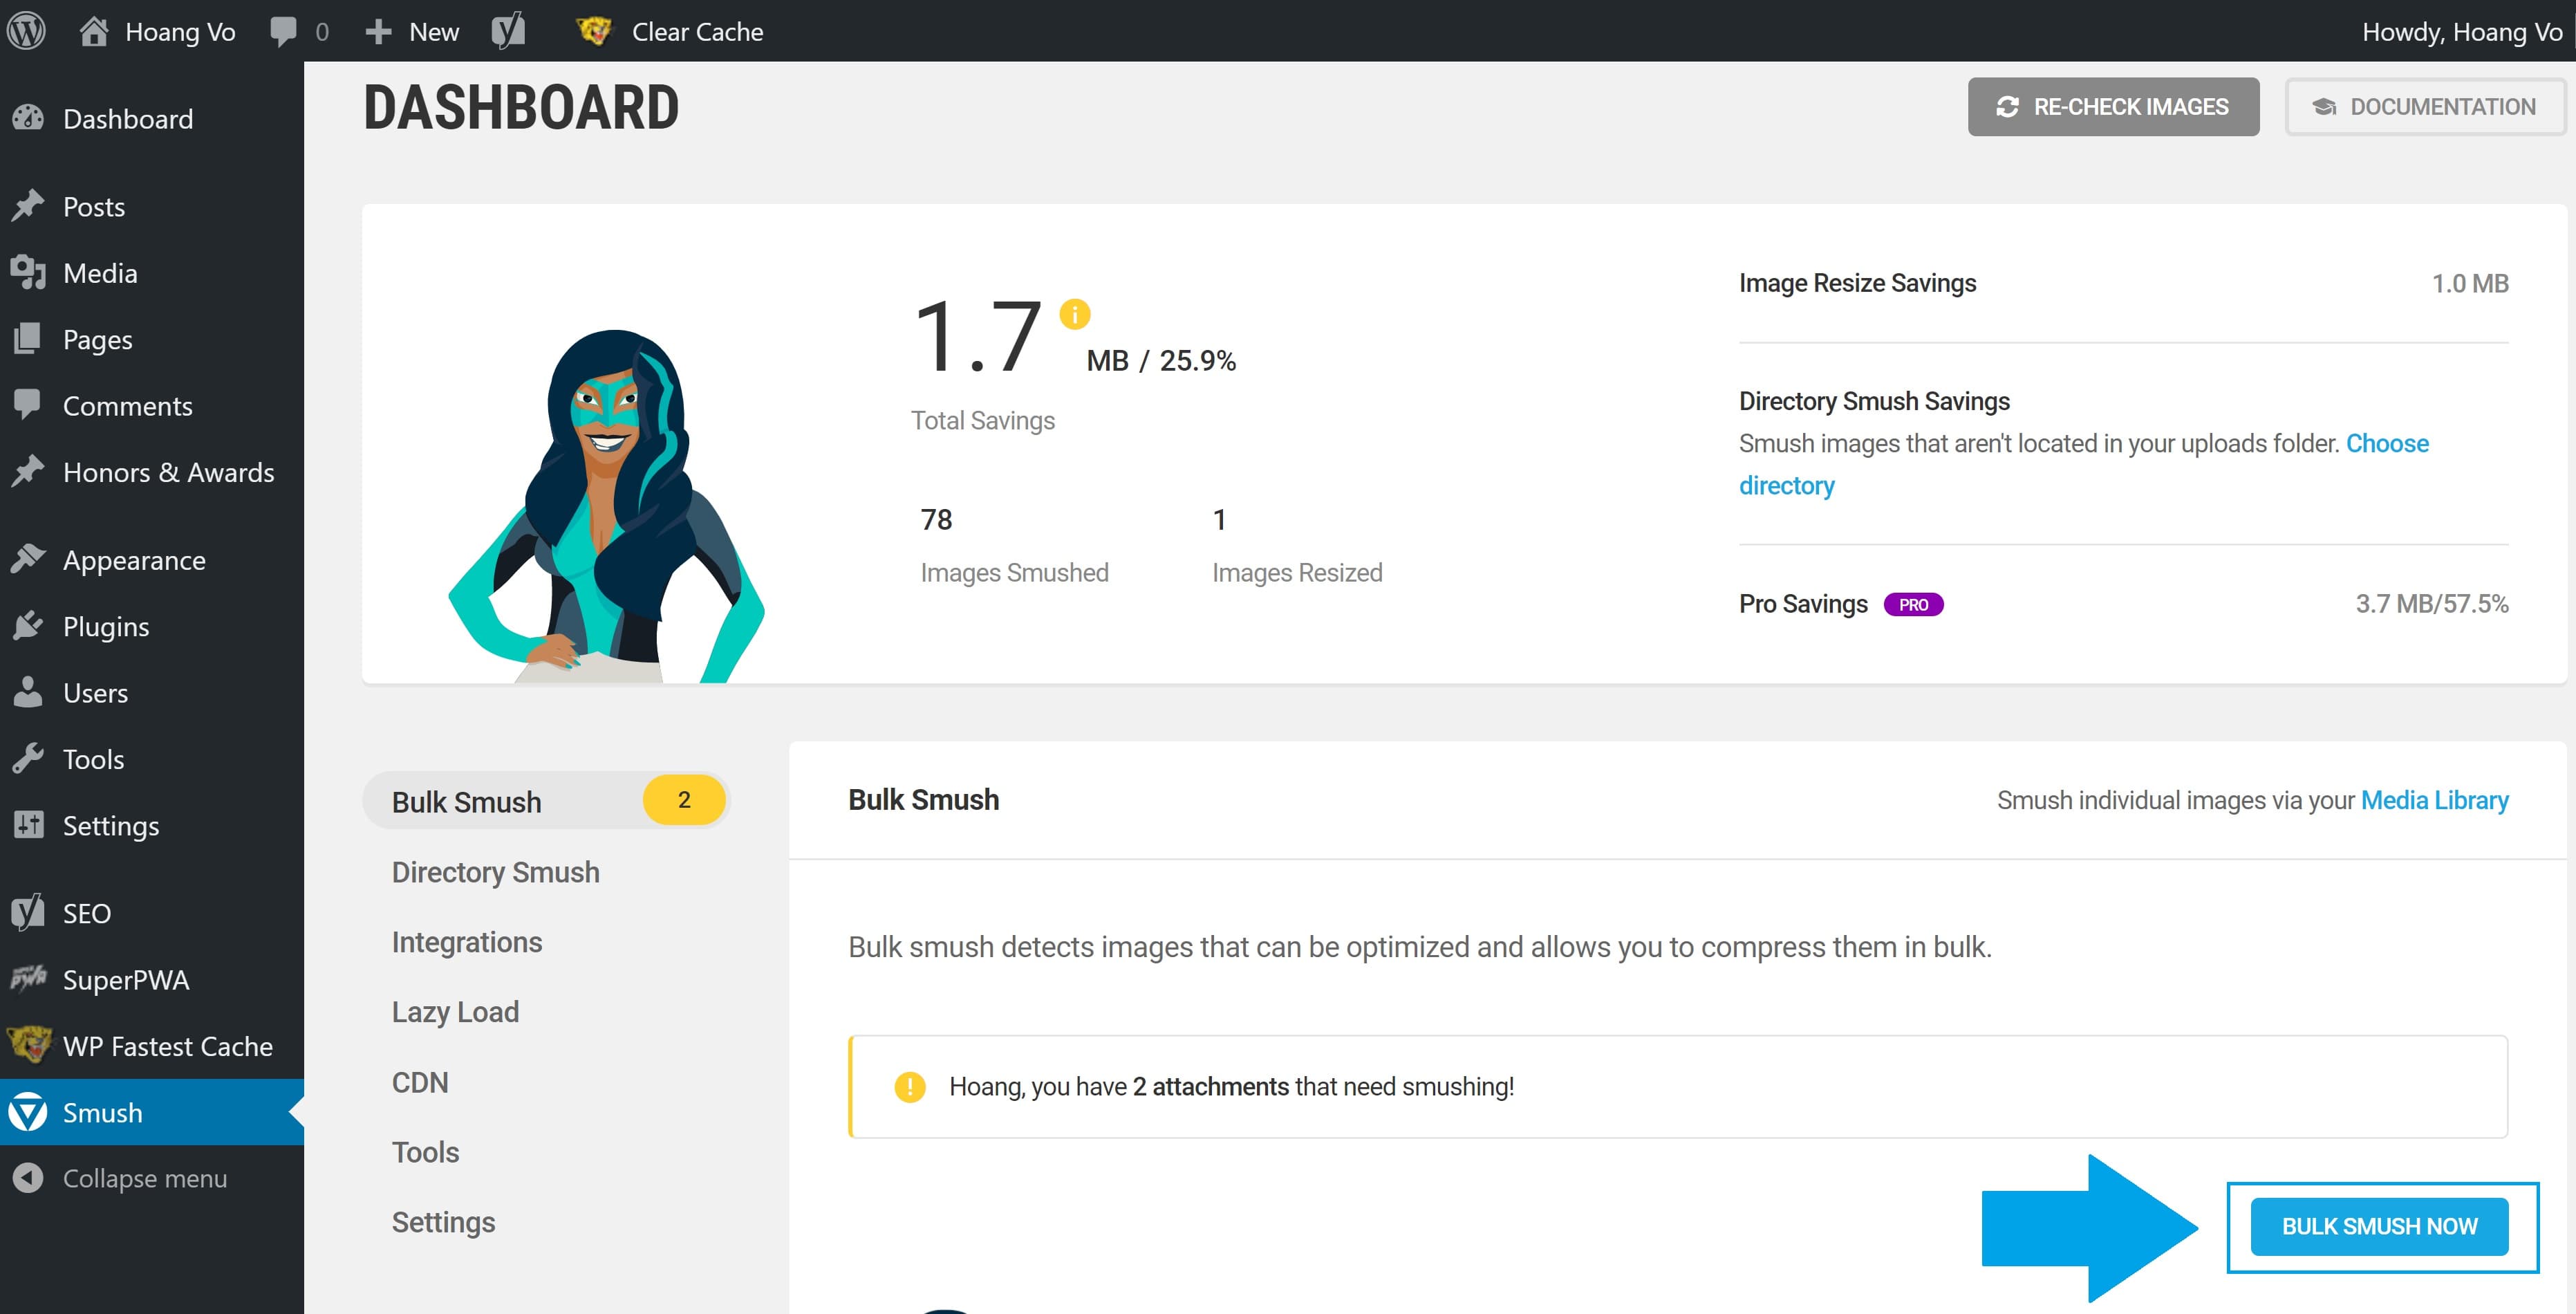Click the RE-CHECK IMAGES button
The width and height of the screenshot is (2576, 1314).
pyautogui.click(x=2113, y=107)
